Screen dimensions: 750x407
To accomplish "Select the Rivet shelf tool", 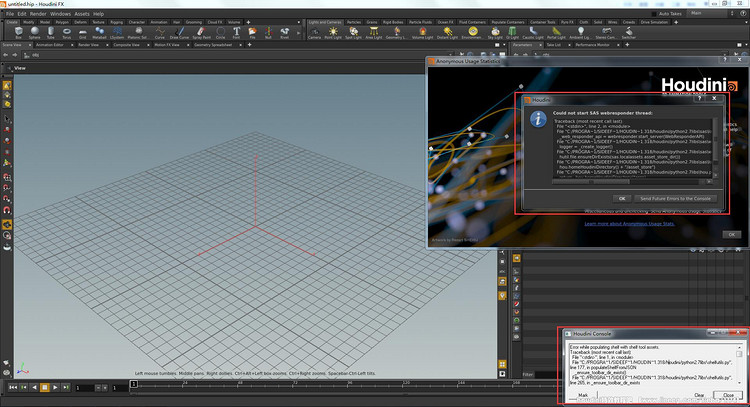I will (x=285, y=33).
